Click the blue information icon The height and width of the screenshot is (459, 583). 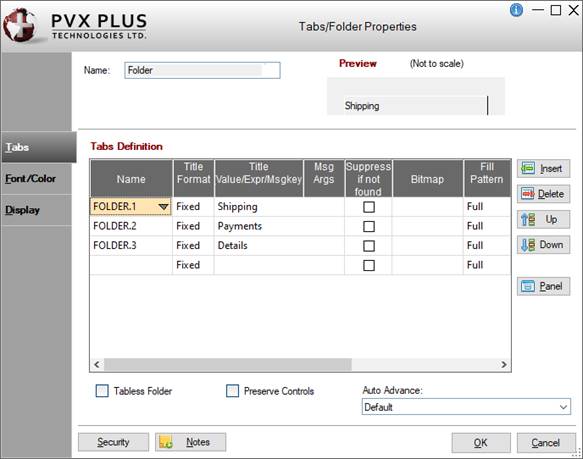(x=516, y=10)
